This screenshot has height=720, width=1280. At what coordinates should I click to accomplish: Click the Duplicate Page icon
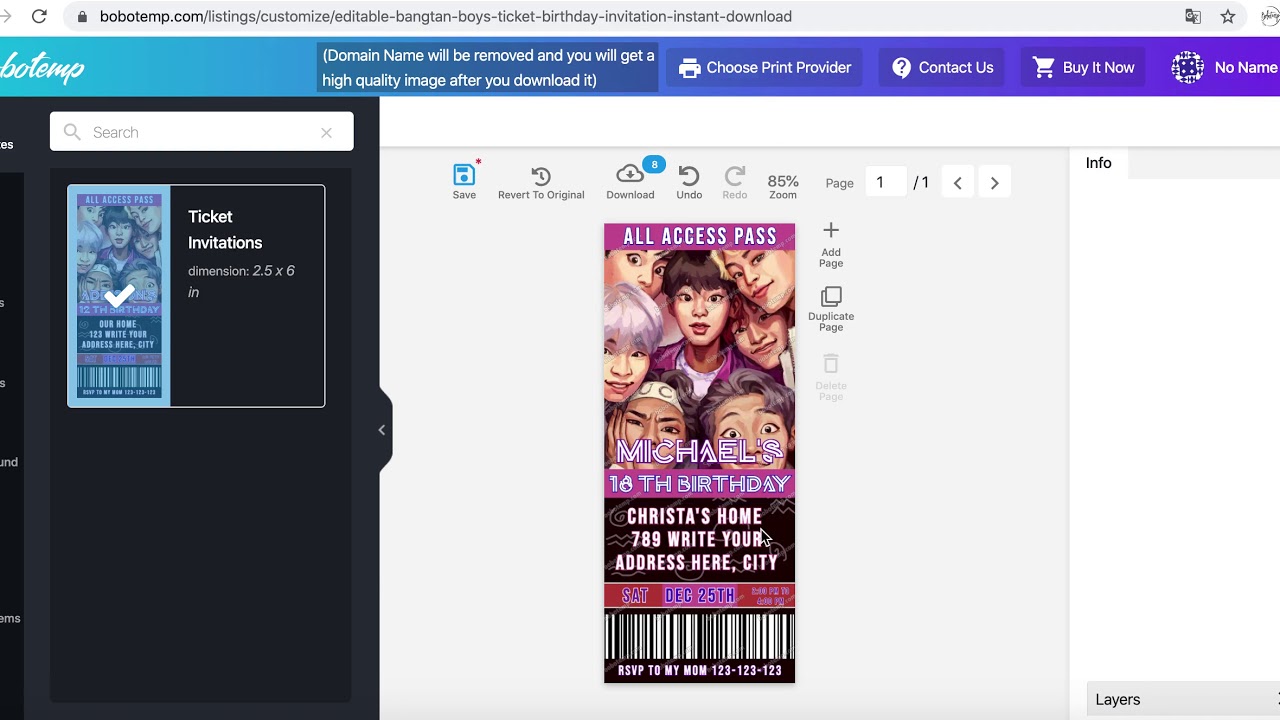click(831, 296)
